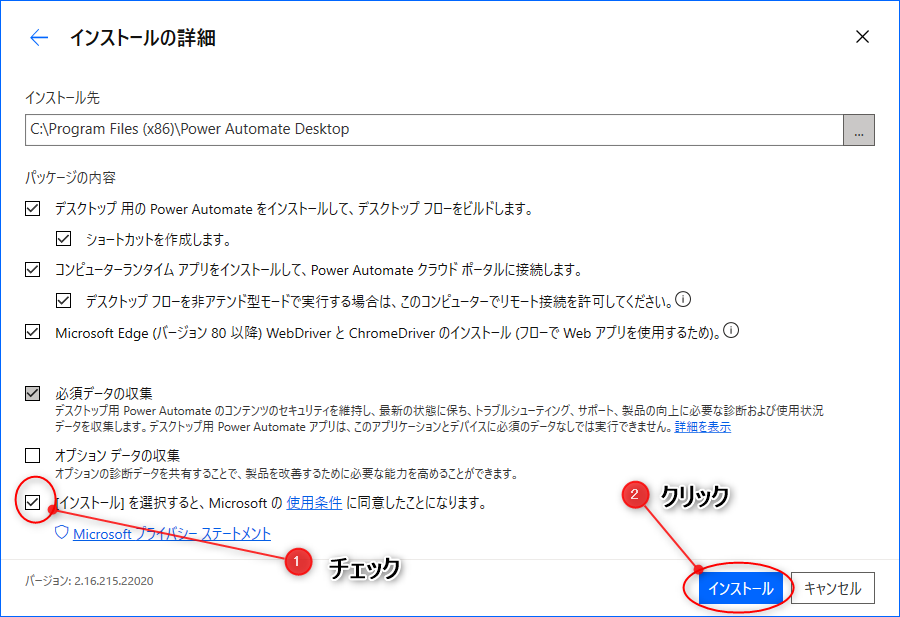Open the 使用条件 terms link

point(314,503)
